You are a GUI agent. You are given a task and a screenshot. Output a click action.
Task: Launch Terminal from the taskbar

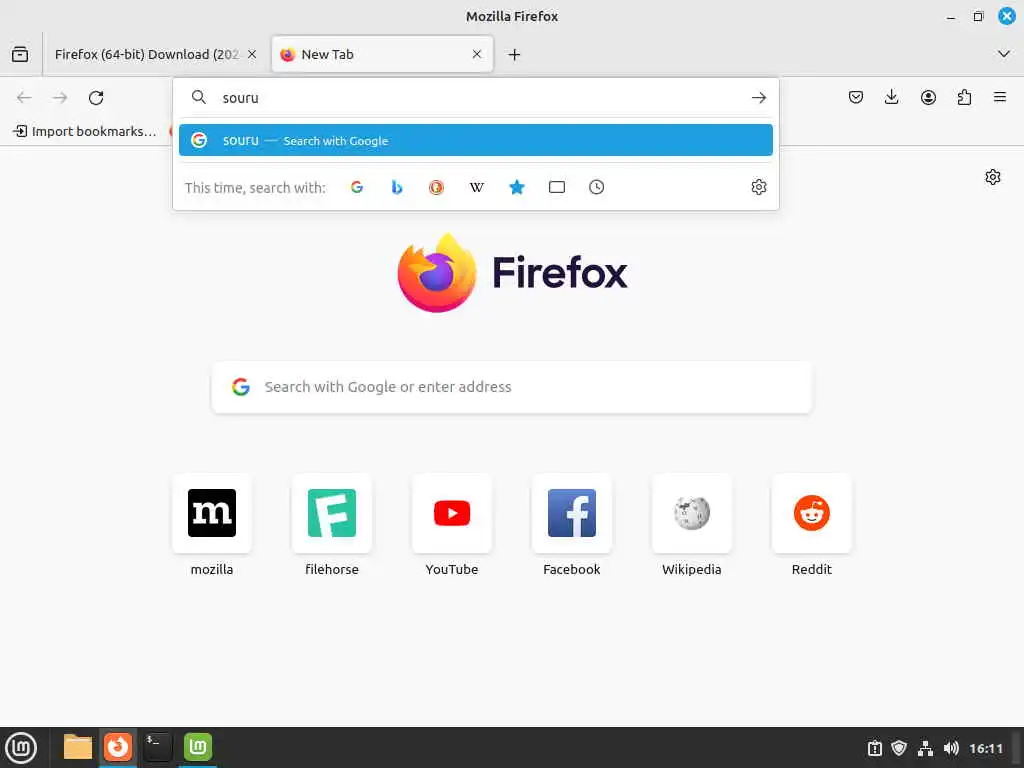157,747
